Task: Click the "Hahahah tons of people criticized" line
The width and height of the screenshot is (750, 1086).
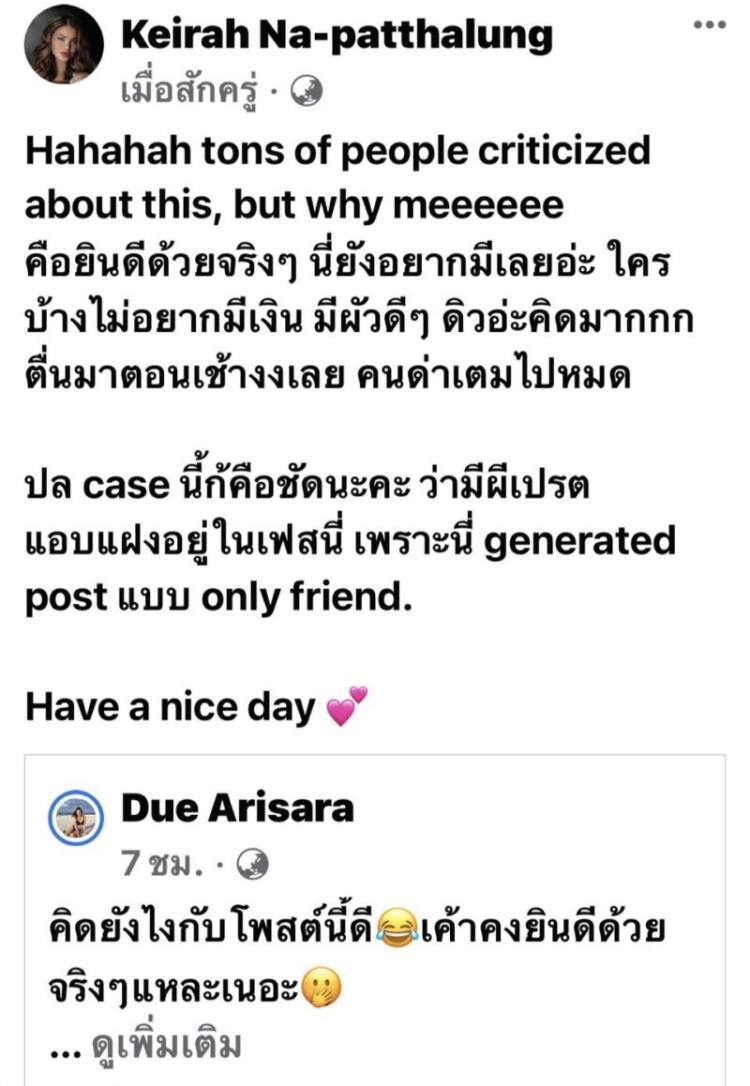Action: coord(337,150)
